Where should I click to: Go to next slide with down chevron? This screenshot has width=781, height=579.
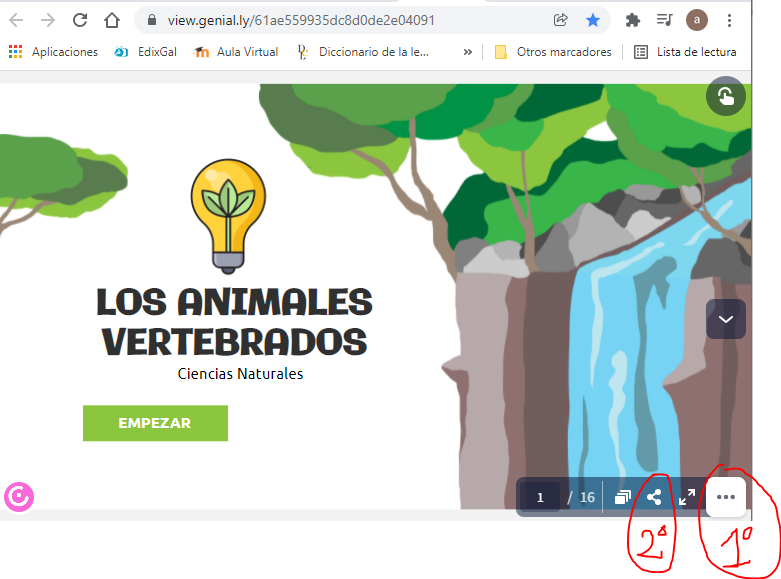(x=726, y=319)
